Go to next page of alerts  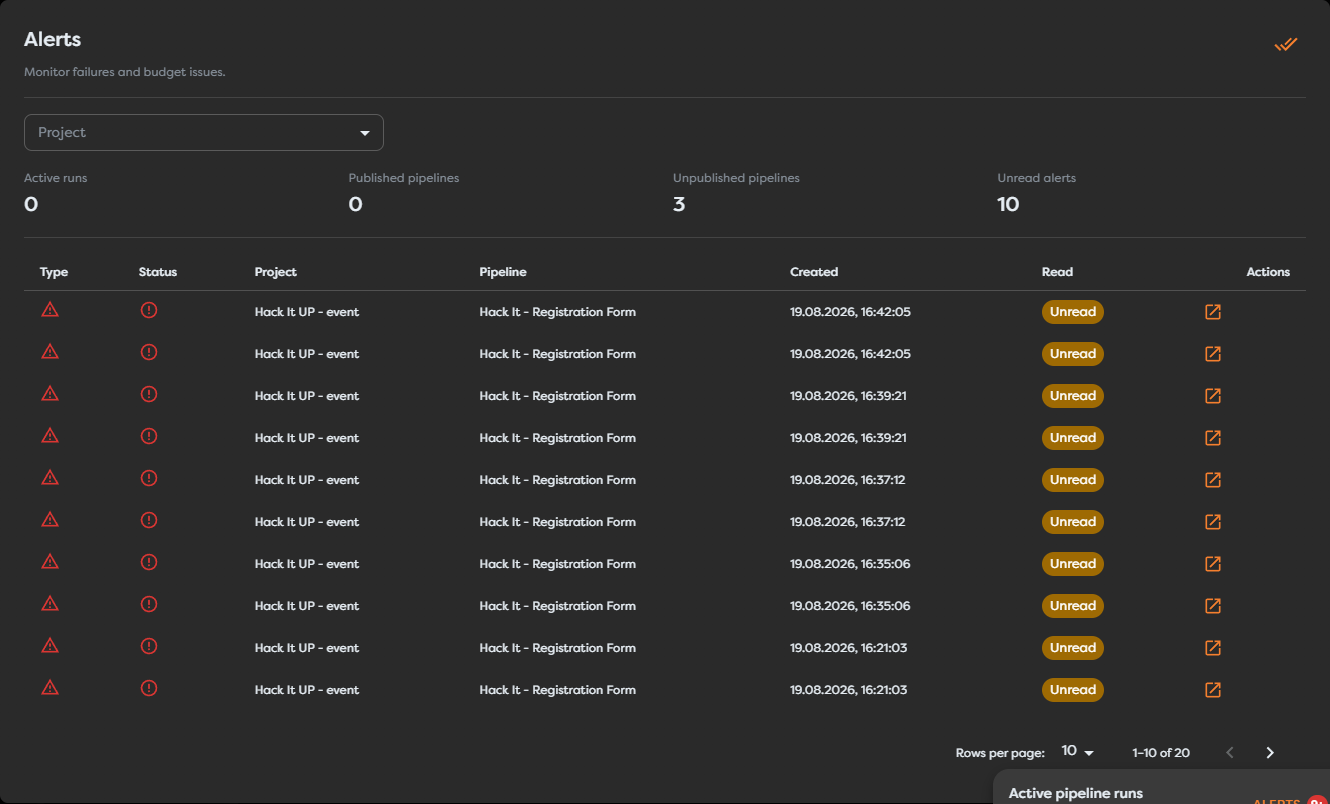pyautogui.click(x=1270, y=753)
